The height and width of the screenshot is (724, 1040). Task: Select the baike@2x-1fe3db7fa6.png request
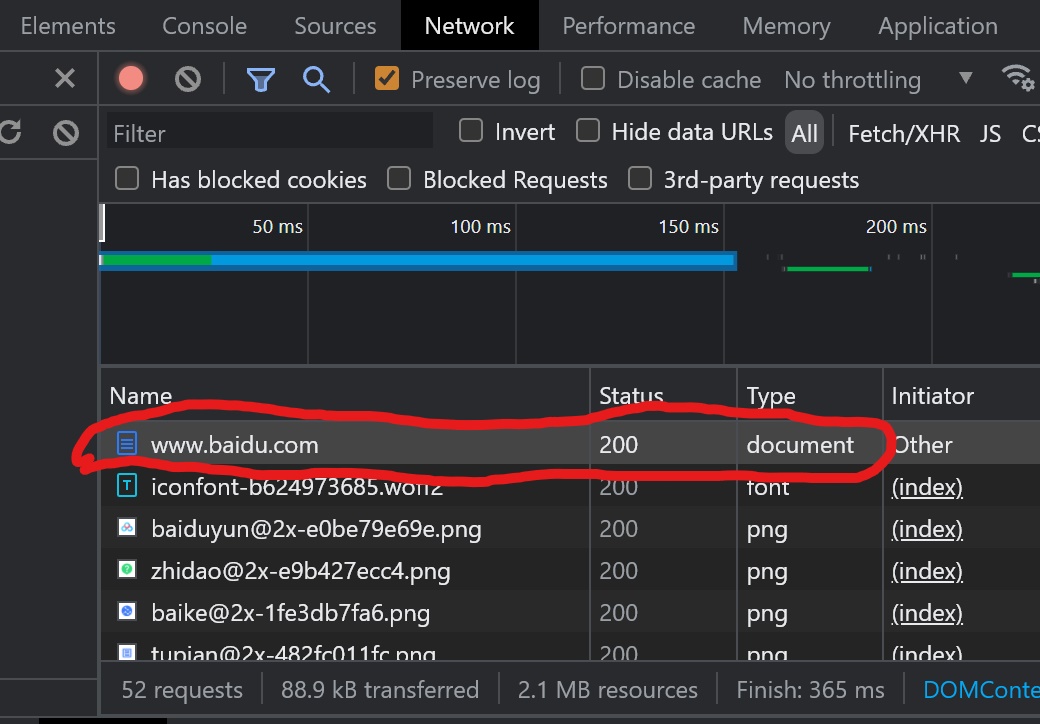coord(570,612)
